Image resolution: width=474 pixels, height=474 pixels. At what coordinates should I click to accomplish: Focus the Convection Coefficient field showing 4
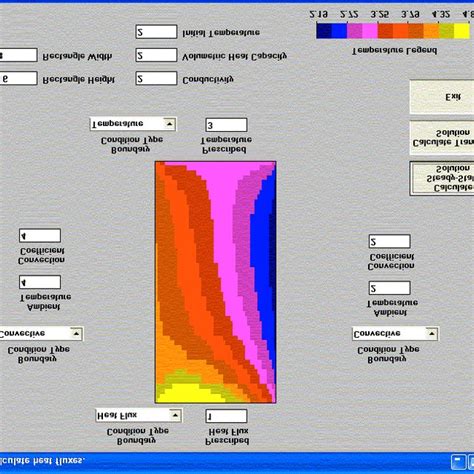click(40, 236)
